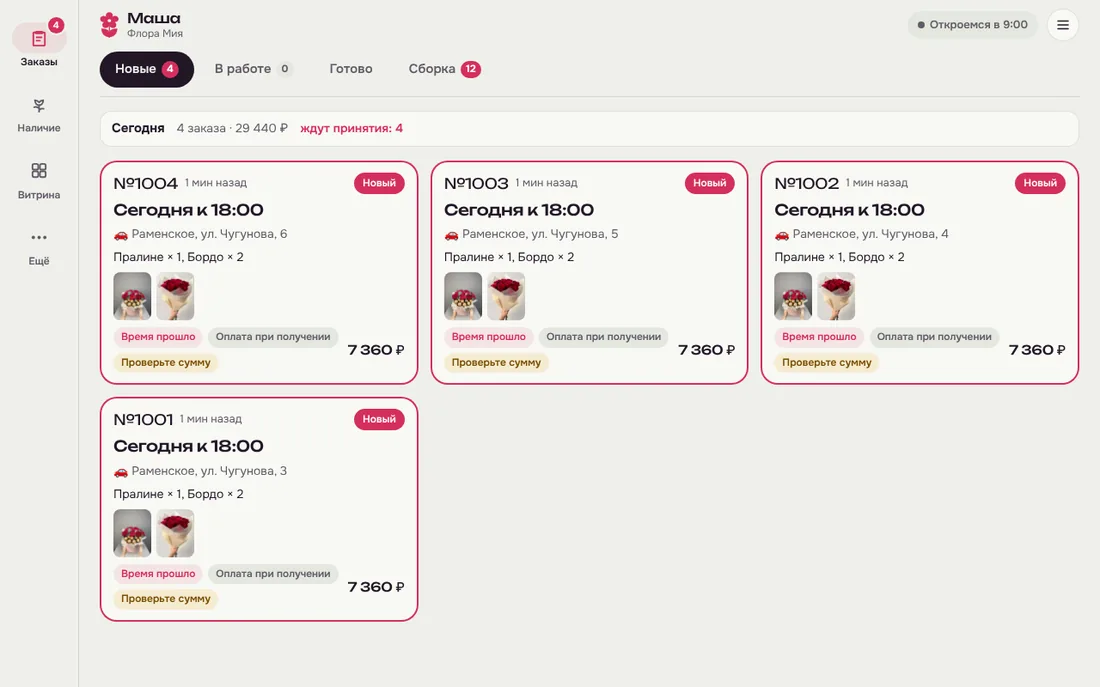
Task: Click the Новый badge on order №1002
Action: pos(1040,183)
